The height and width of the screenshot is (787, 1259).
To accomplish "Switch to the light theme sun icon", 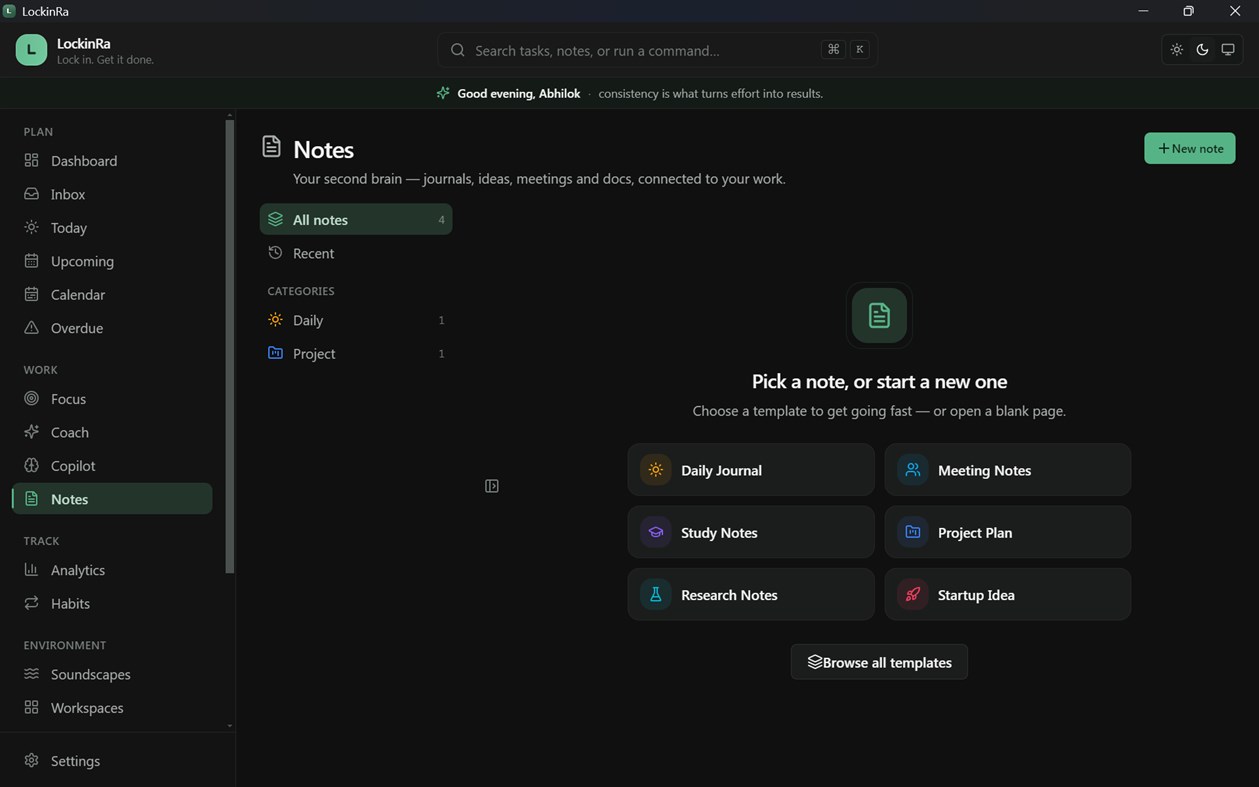I will (1177, 50).
